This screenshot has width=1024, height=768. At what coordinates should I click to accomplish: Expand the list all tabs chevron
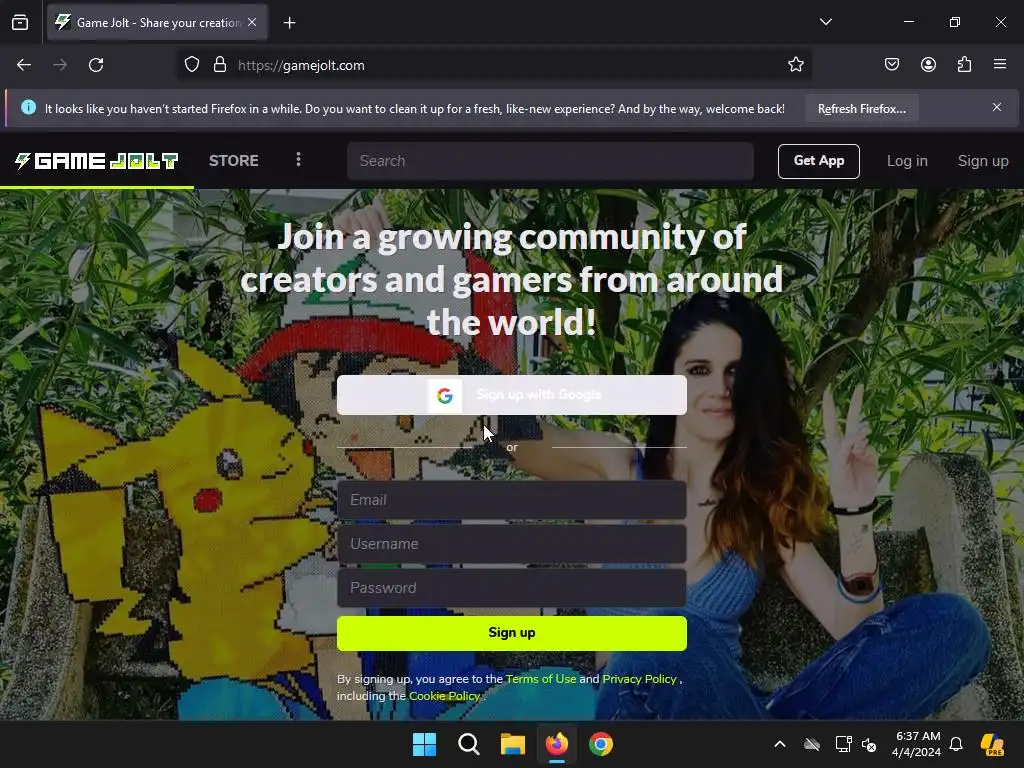825,22
